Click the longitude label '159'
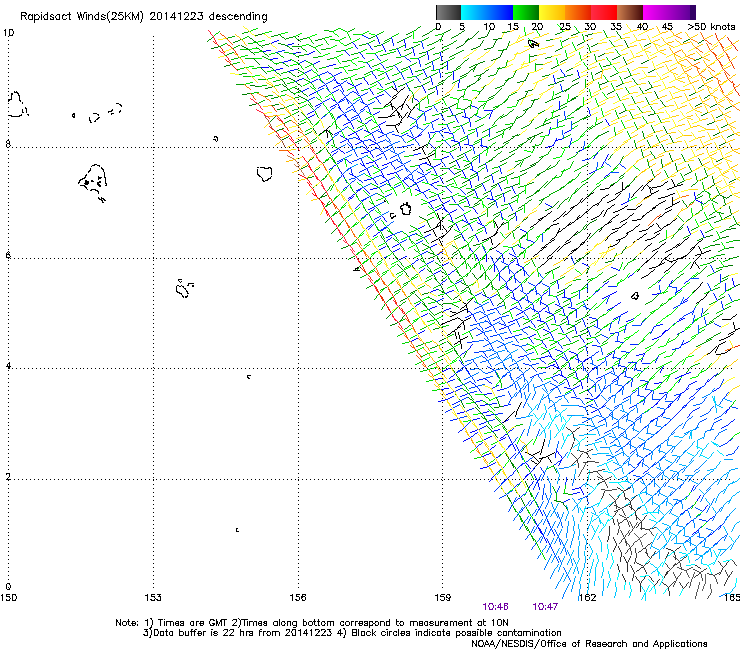The image size is (740, 650). pyautogui.click(x=443, y=597)
